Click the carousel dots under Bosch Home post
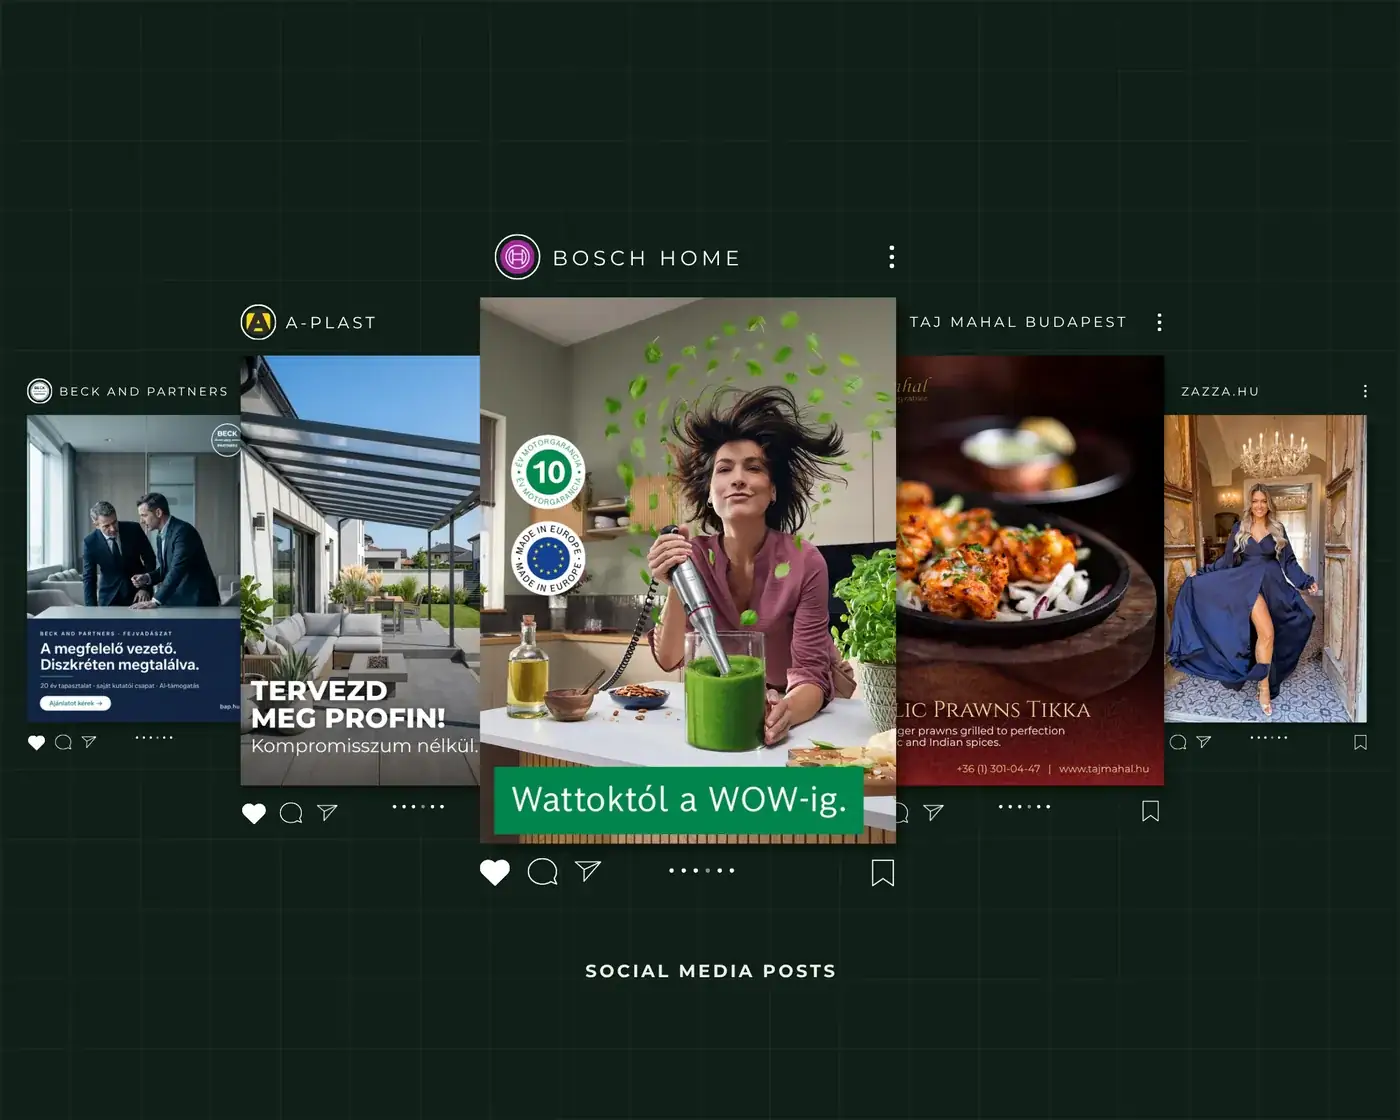The height and width of the screenshot is (1120, 1400). pyautogui.click(x=702, y=871)
